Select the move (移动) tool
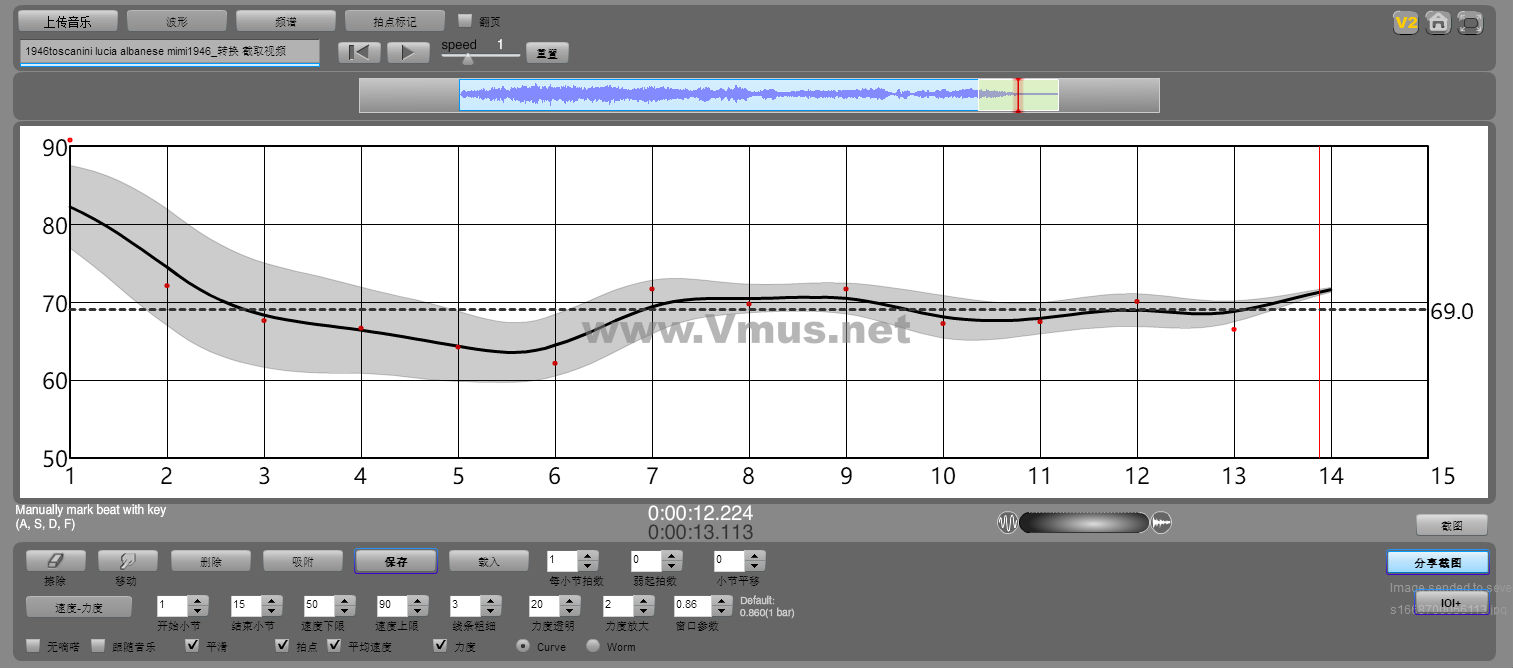 click(126, 561)
